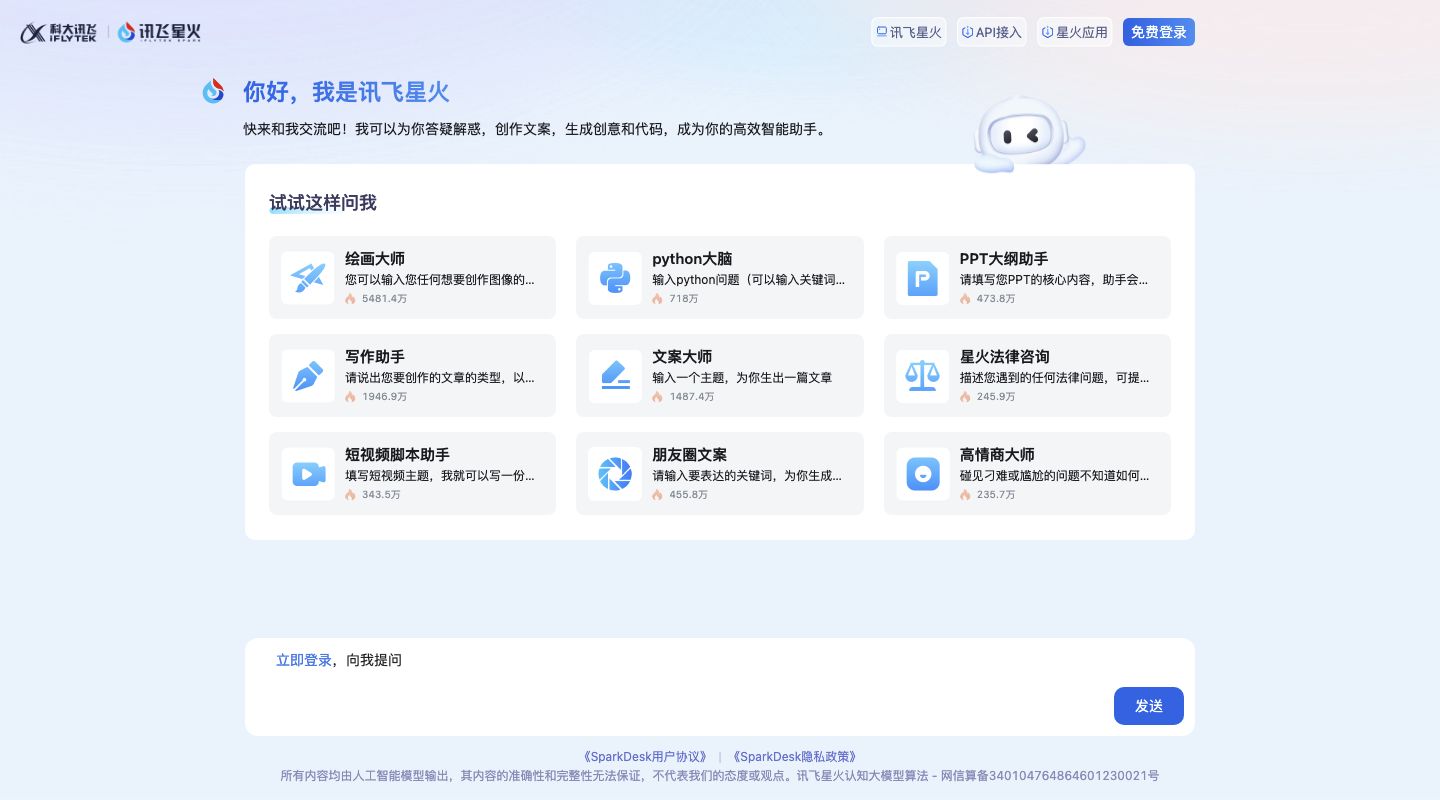Click the flame icon next to 1946.9万
Viewport: 1440px width, 800px height.
350,397
